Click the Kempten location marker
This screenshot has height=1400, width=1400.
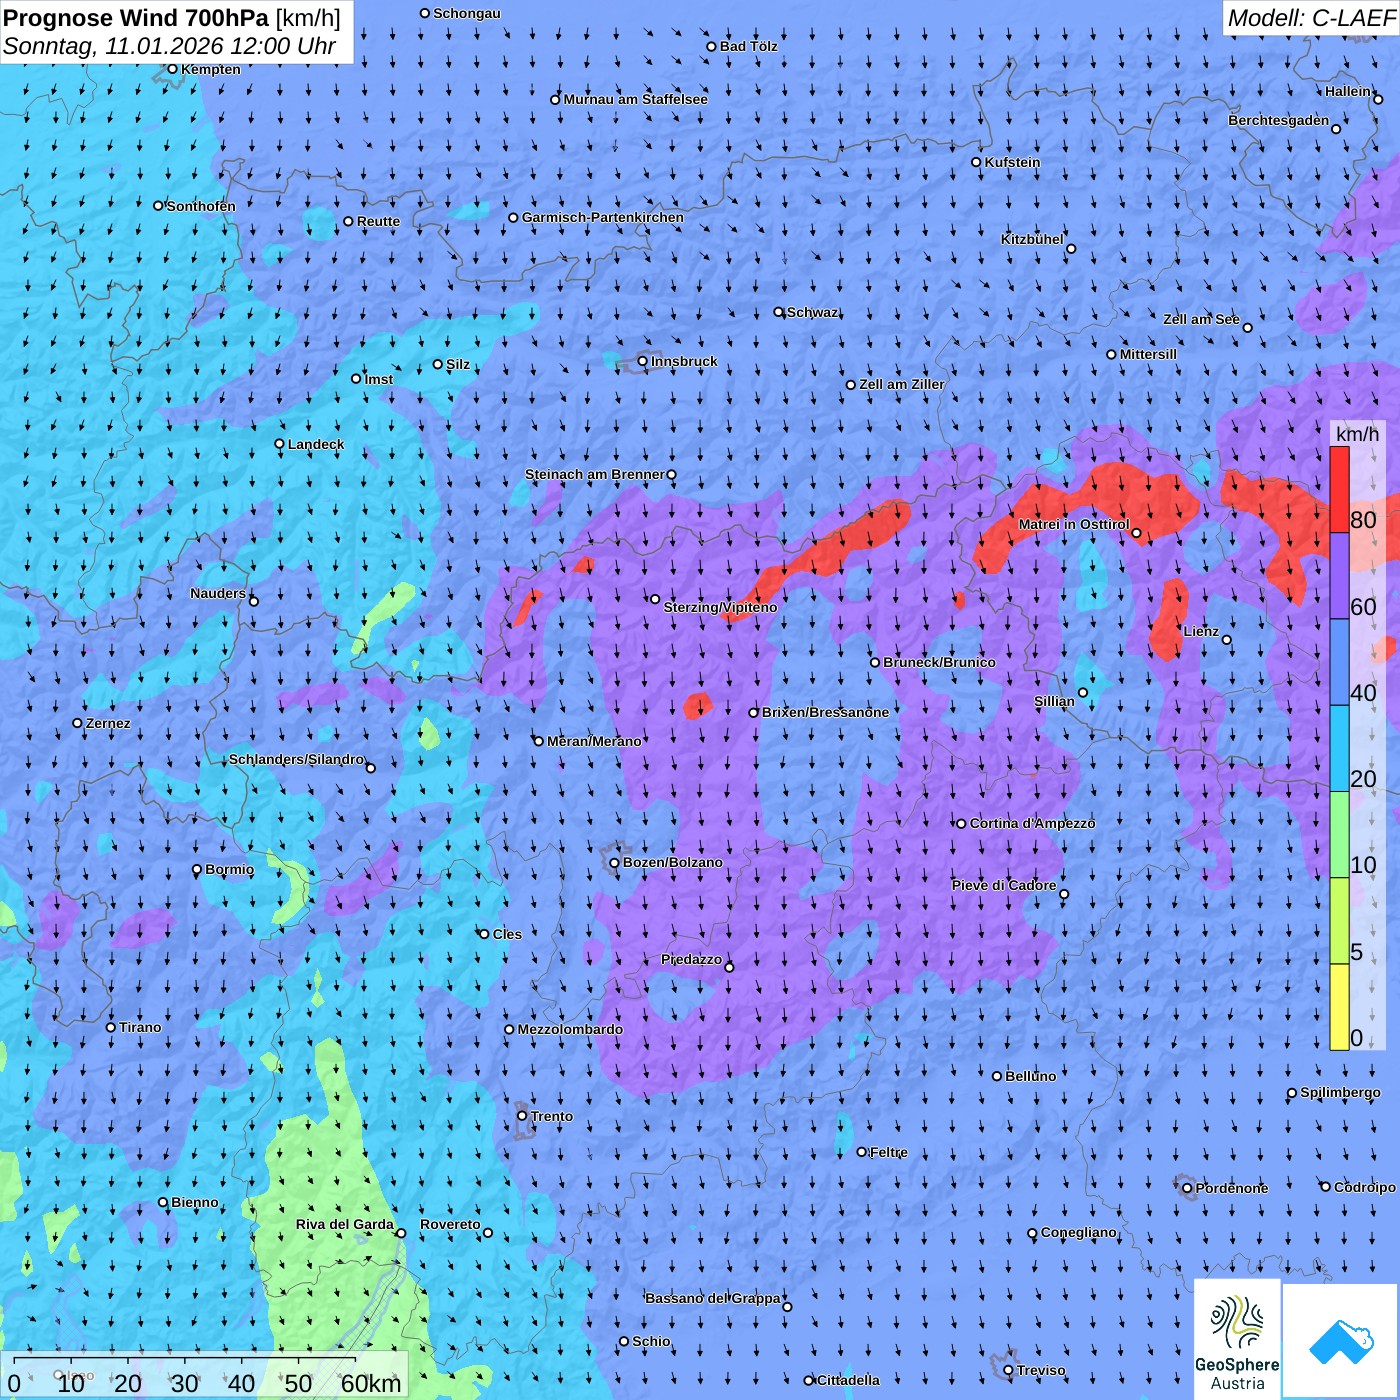pyautogui.click(x=172, y=69)
